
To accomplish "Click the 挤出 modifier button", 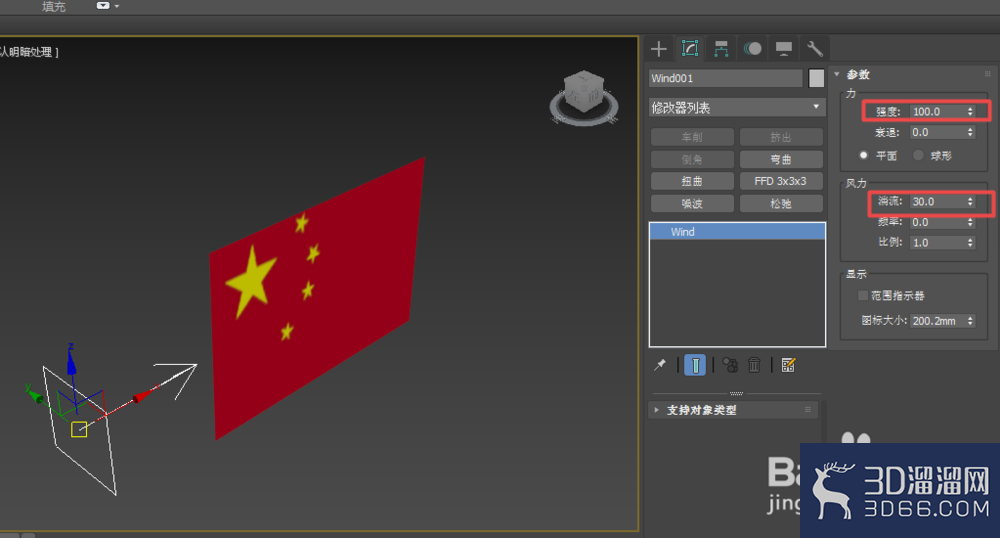I will coord(781,137).
